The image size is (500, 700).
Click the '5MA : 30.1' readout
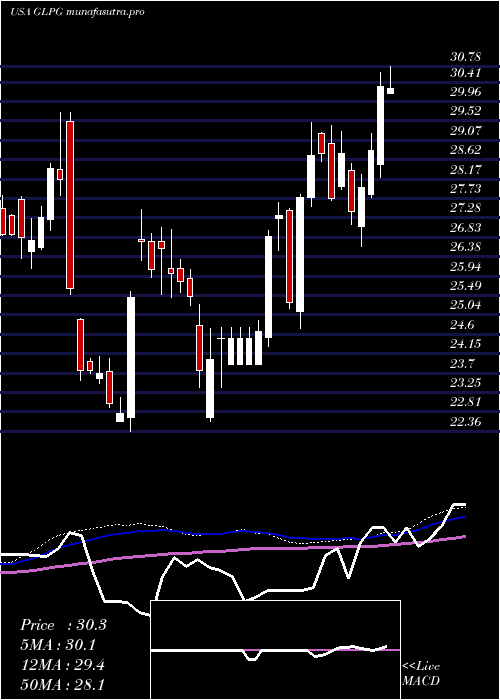coord(59,645)
